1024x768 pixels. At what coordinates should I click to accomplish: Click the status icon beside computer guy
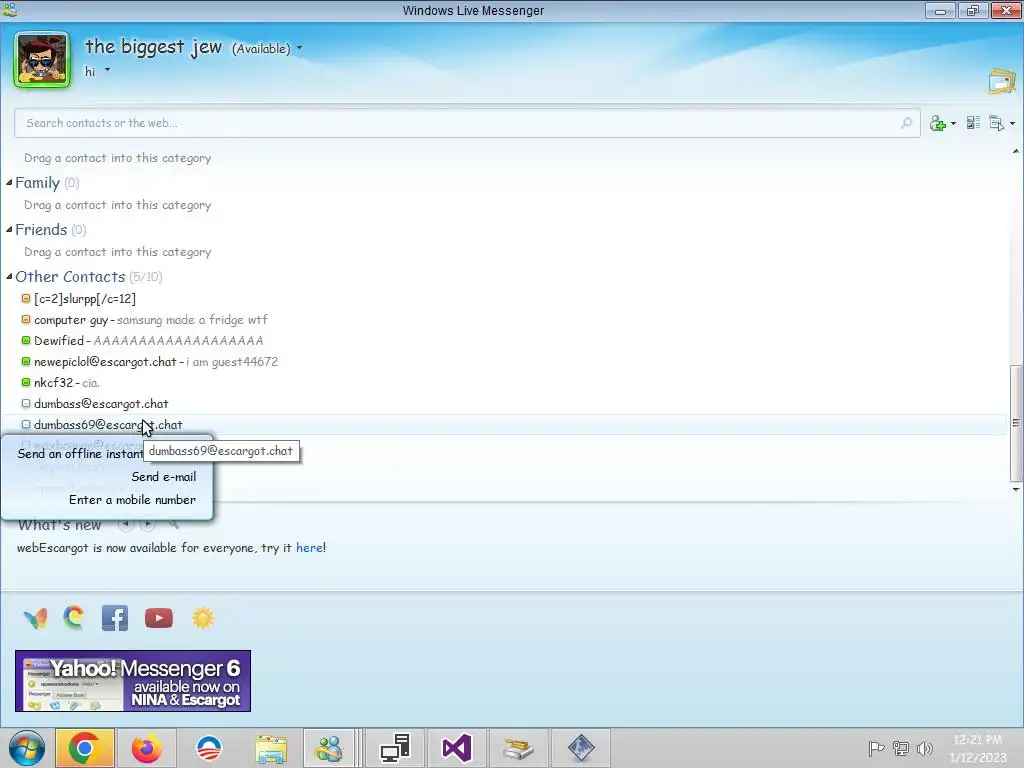26,319
